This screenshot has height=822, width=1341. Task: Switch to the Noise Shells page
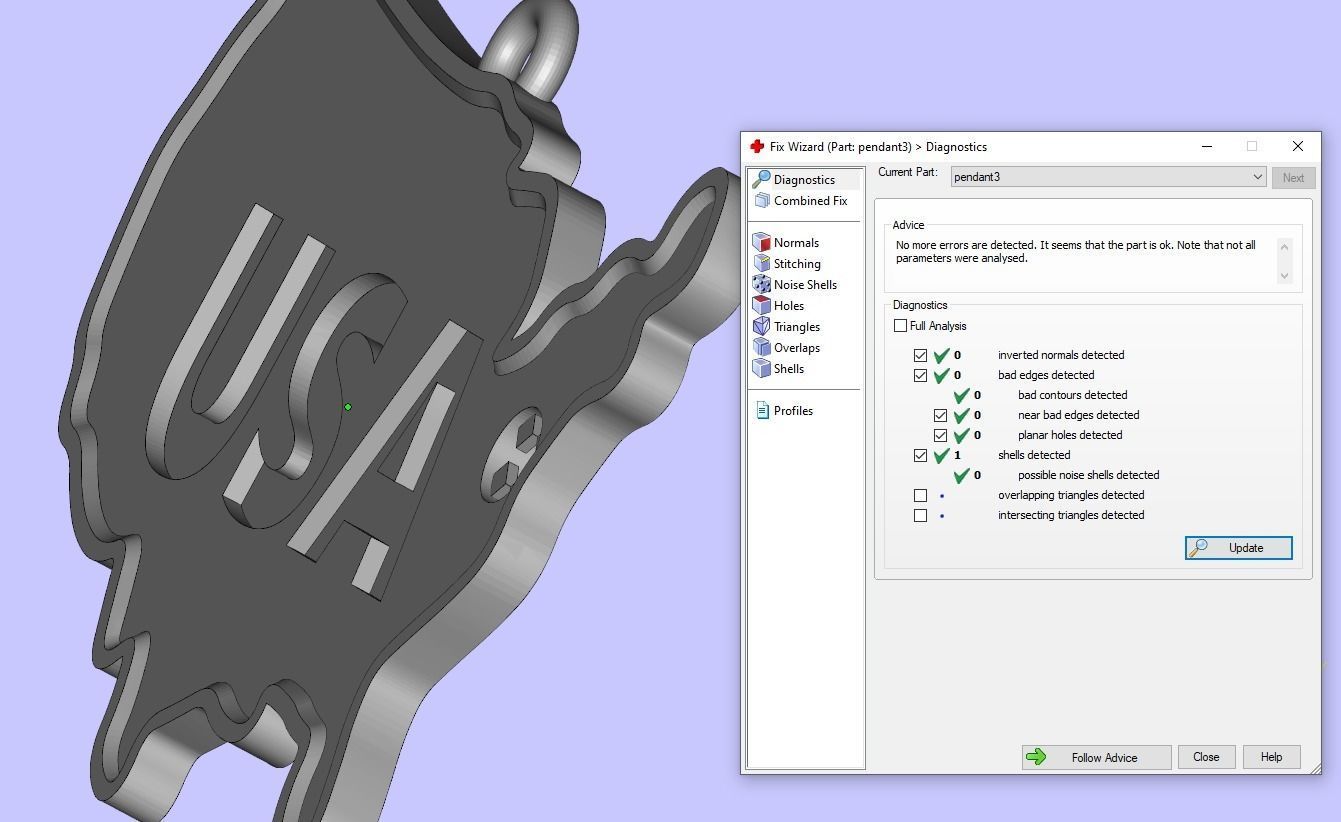[x=805, y=285]
